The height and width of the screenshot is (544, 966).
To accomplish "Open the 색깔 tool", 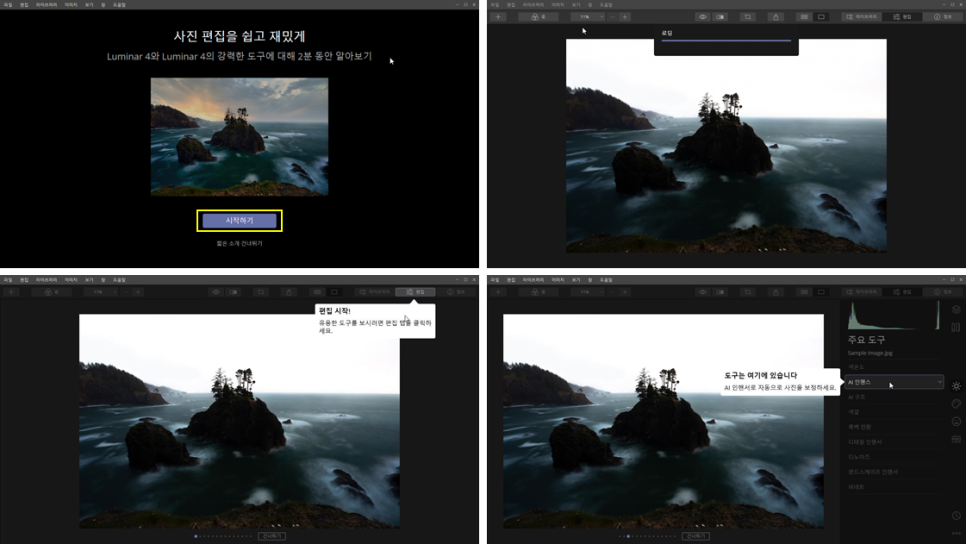I will pyautogui.click(x=853, y=412).
